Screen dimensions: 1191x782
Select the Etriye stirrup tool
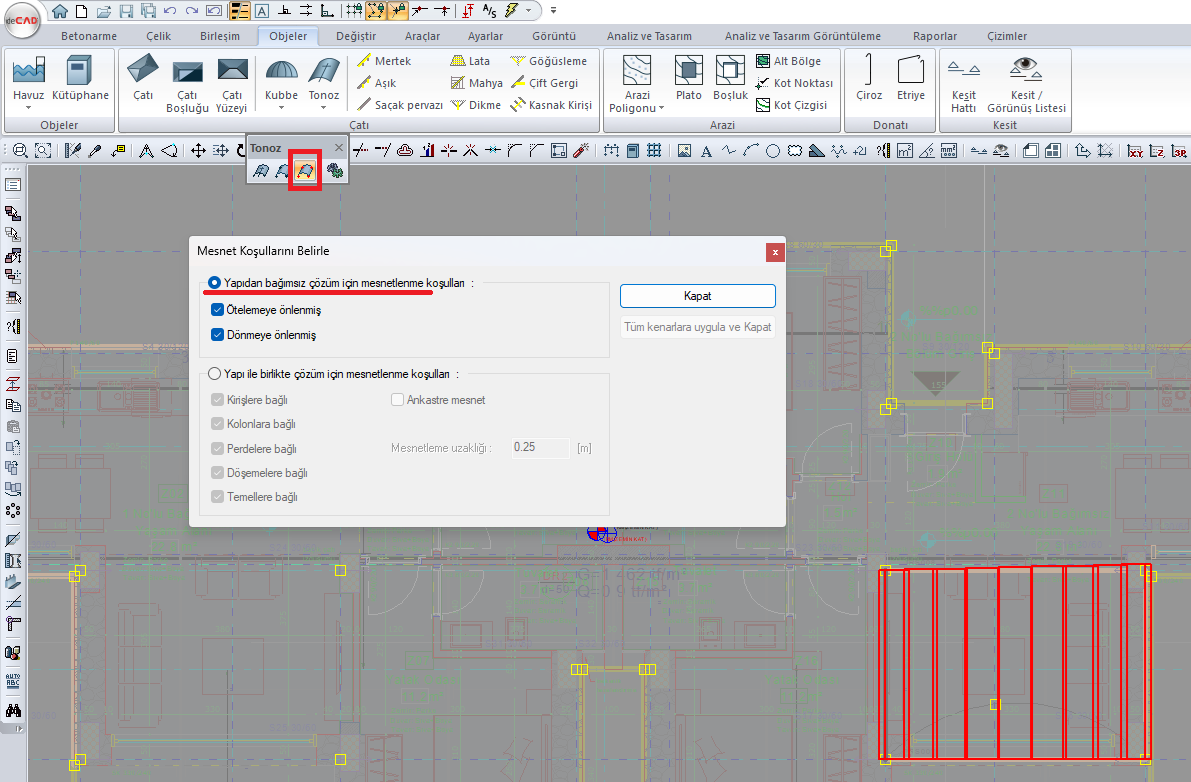[911, 78]
